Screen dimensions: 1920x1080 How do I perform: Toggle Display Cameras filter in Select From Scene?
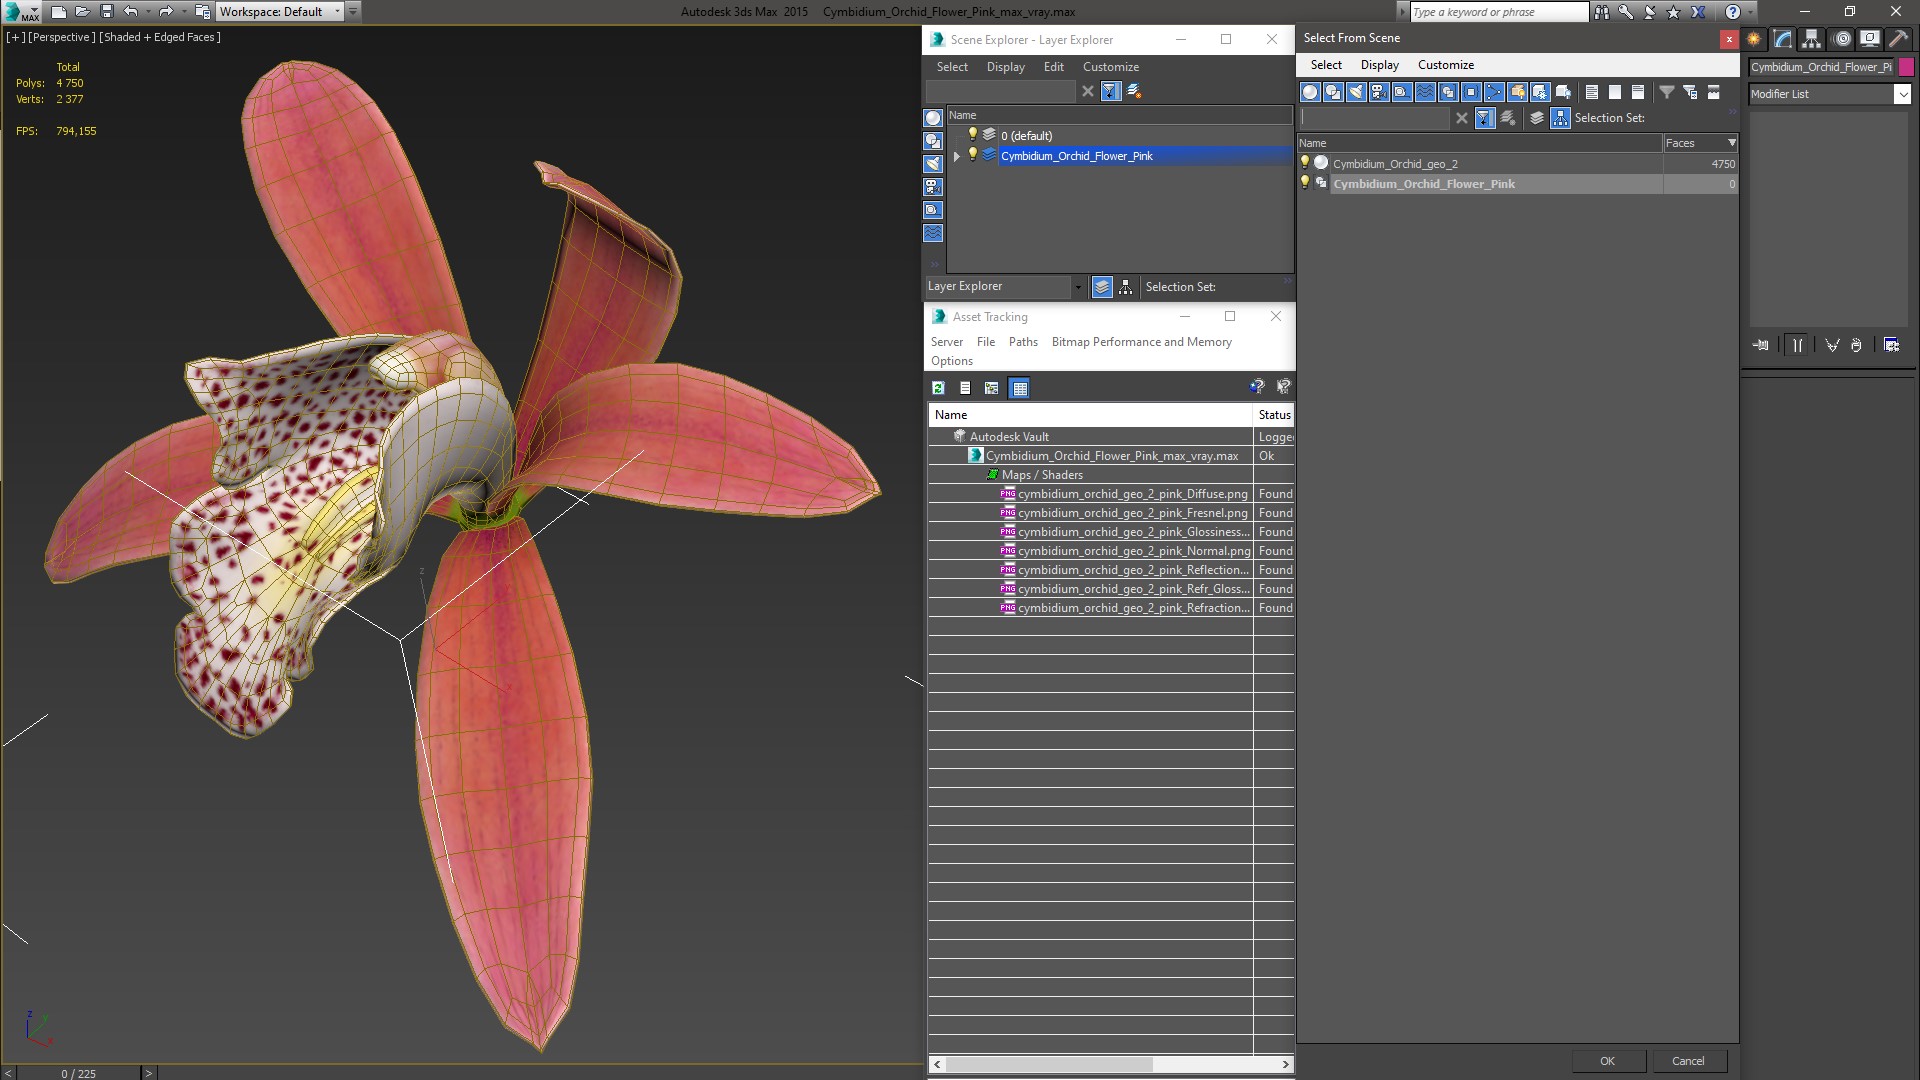point(1379,92)
